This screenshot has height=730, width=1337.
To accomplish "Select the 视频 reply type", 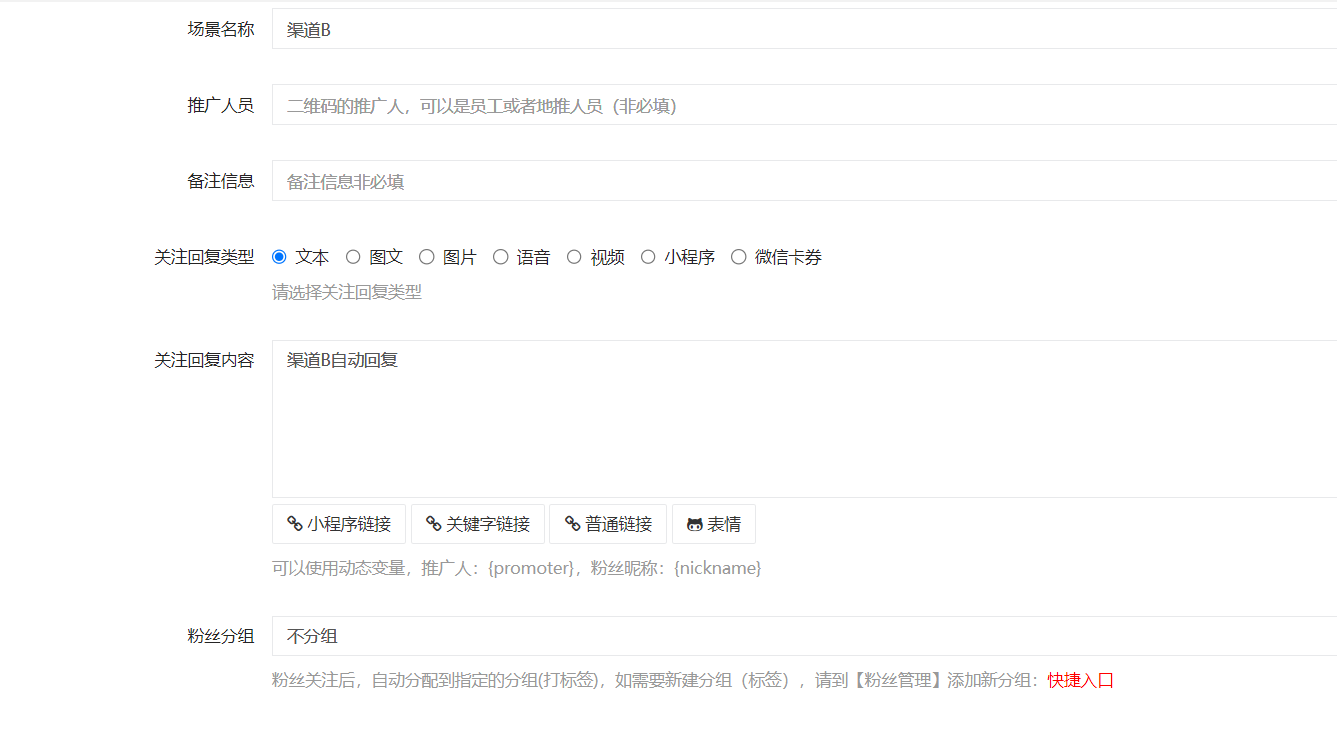I will (x=573, y=256).
